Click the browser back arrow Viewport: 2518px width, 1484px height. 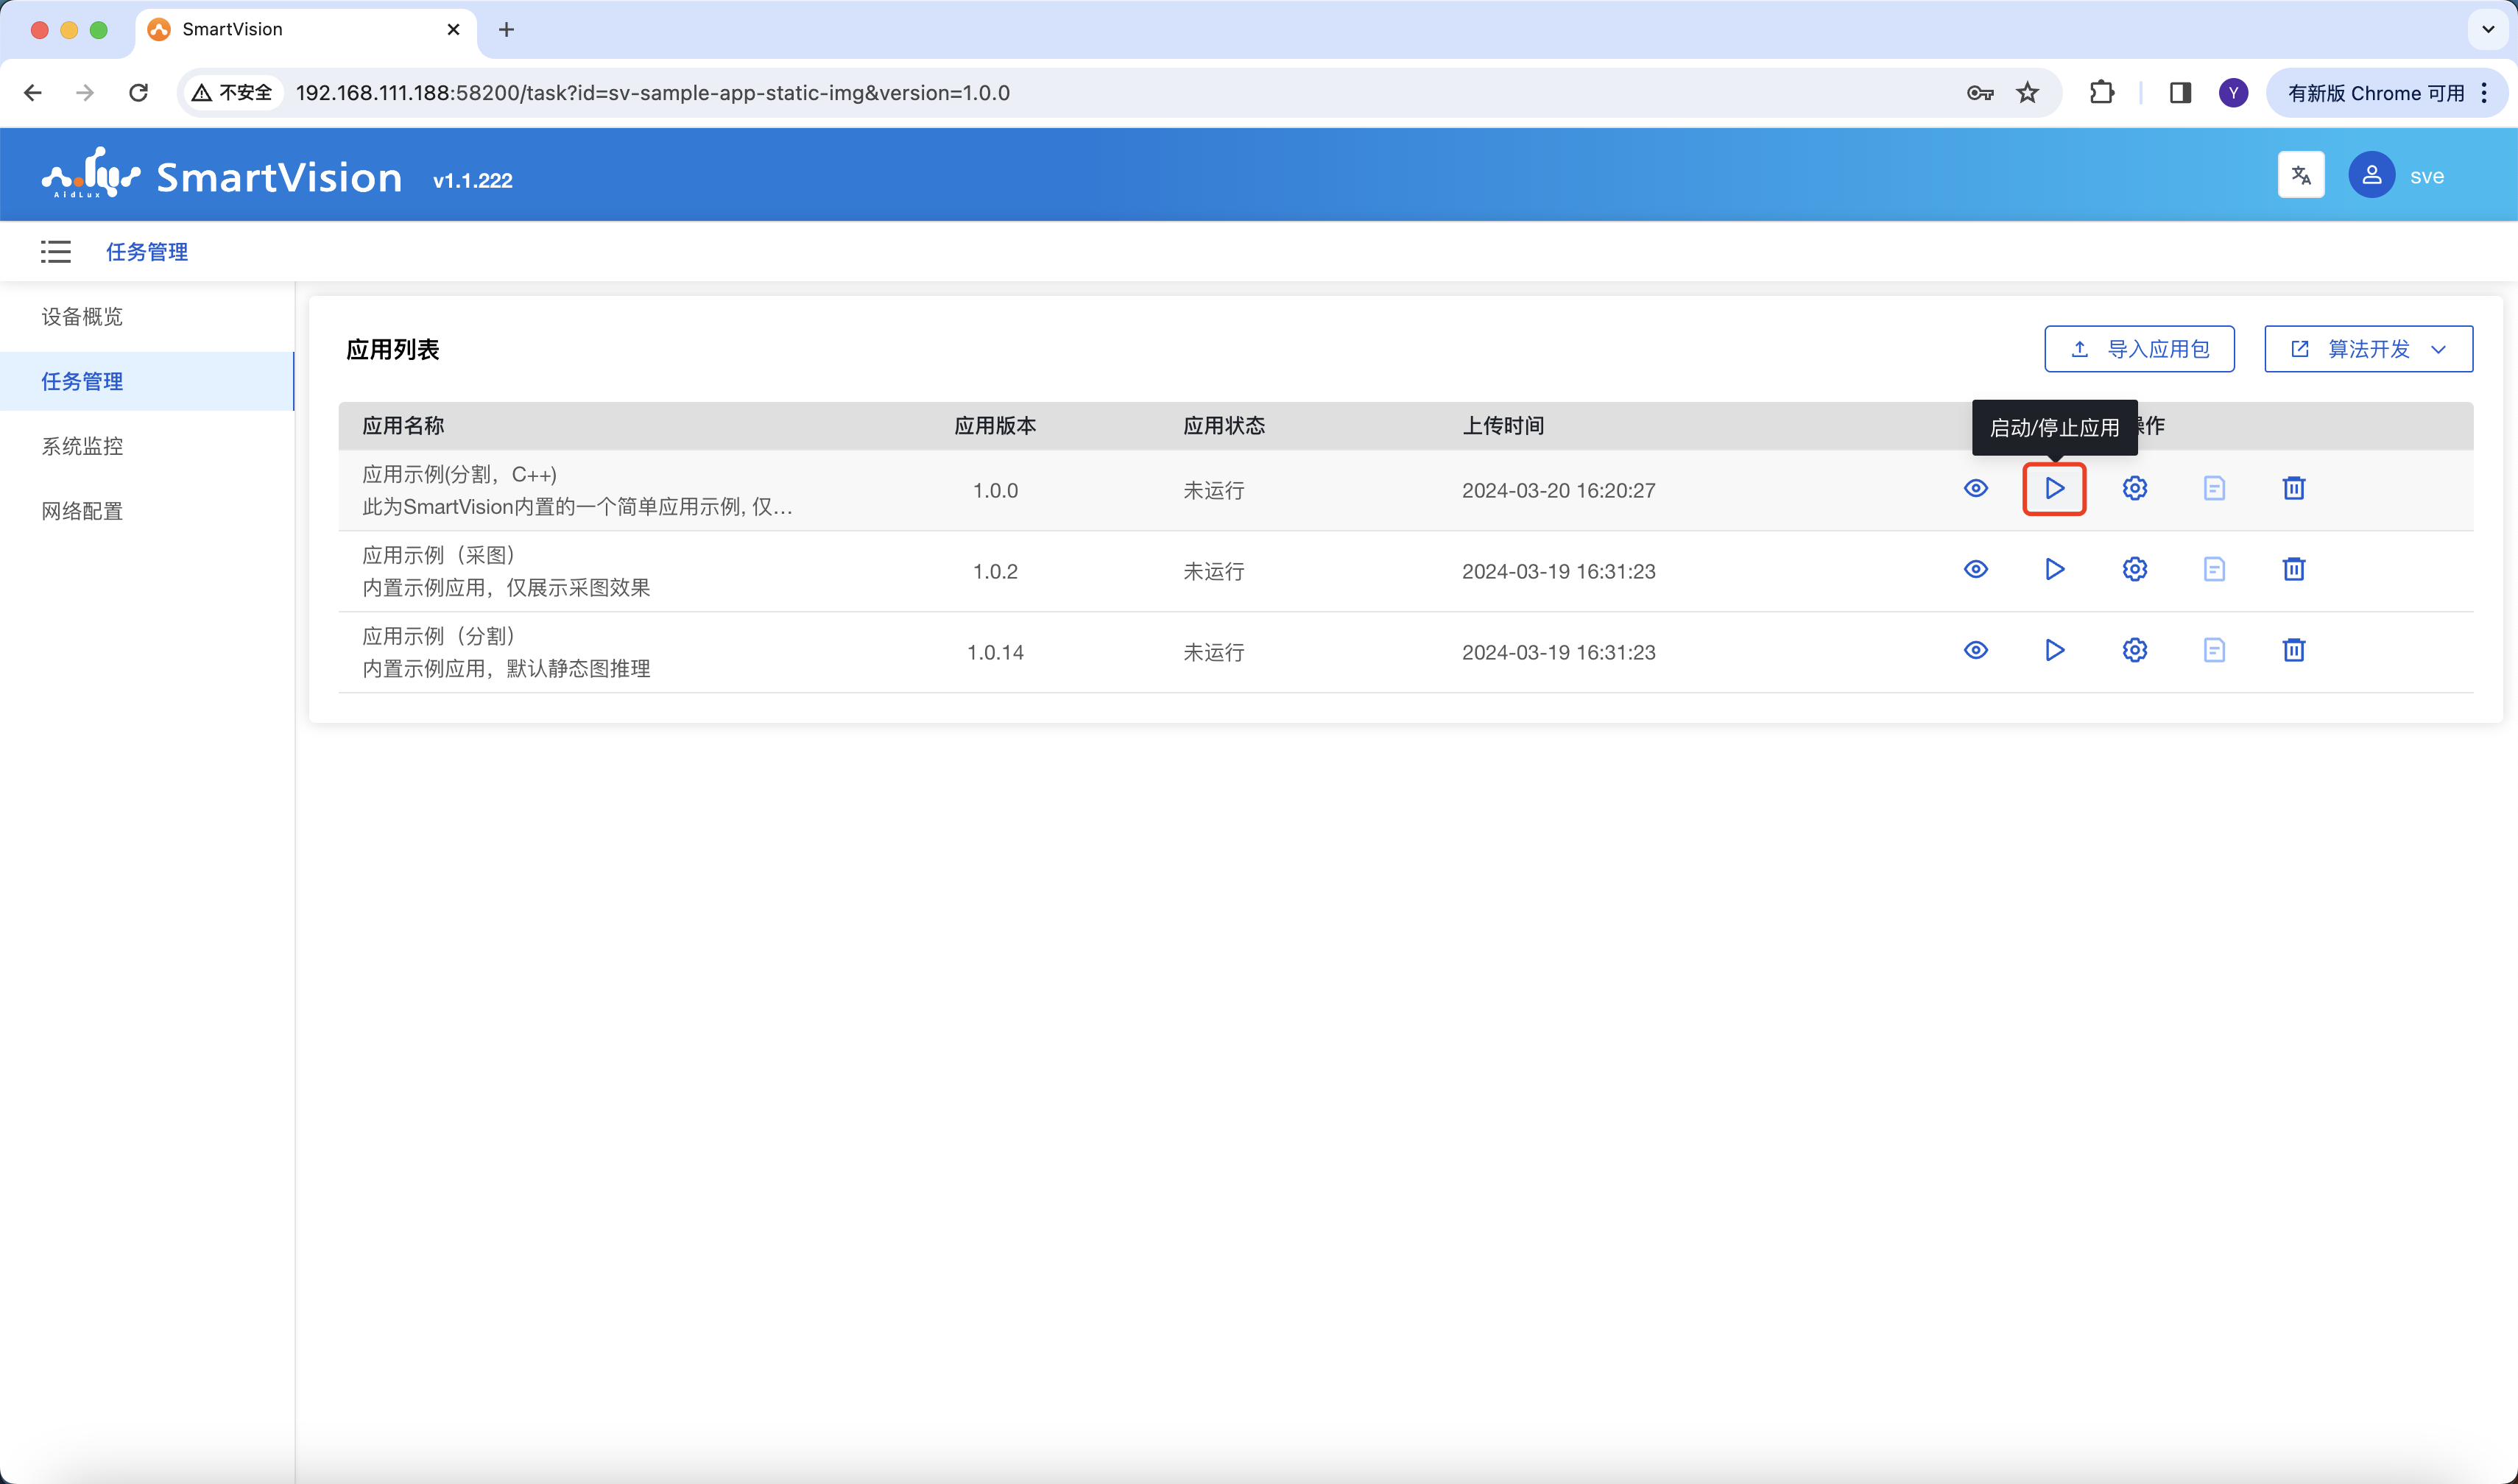tap(33, 93)
